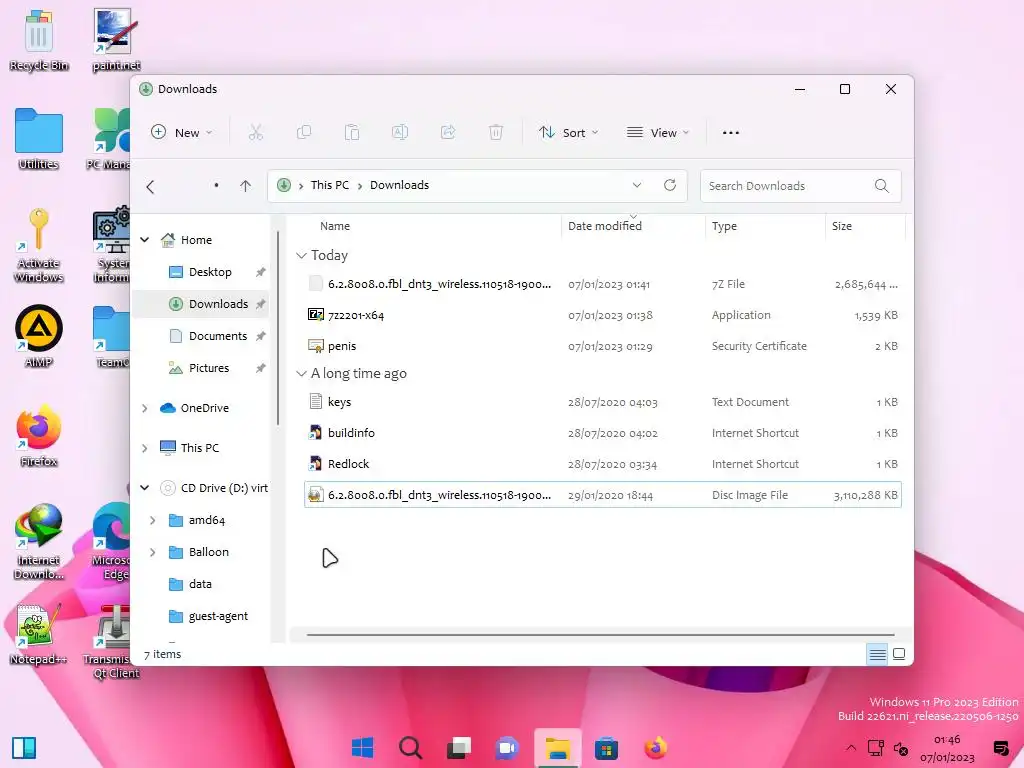Click This PC in the address breadcrumb

pos(330,185)
